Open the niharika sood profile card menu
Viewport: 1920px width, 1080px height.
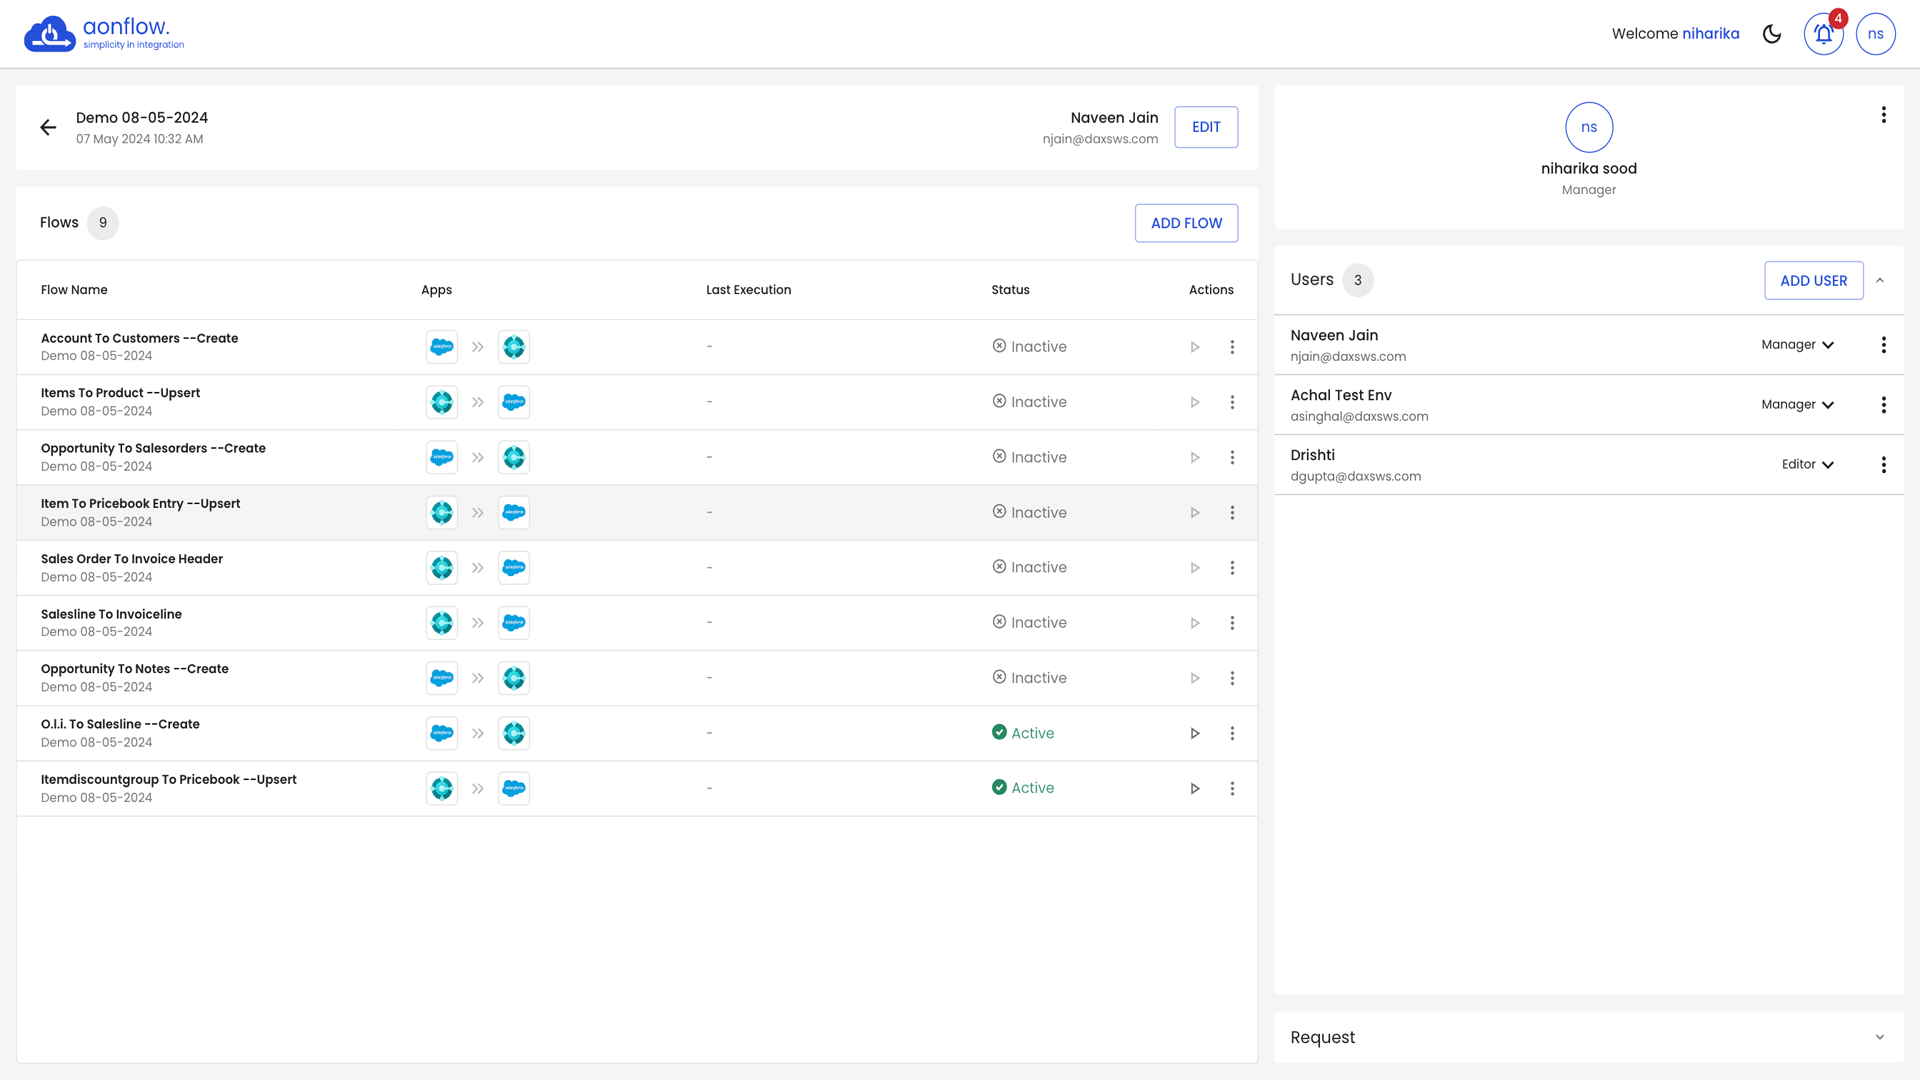click(1883, 115)
